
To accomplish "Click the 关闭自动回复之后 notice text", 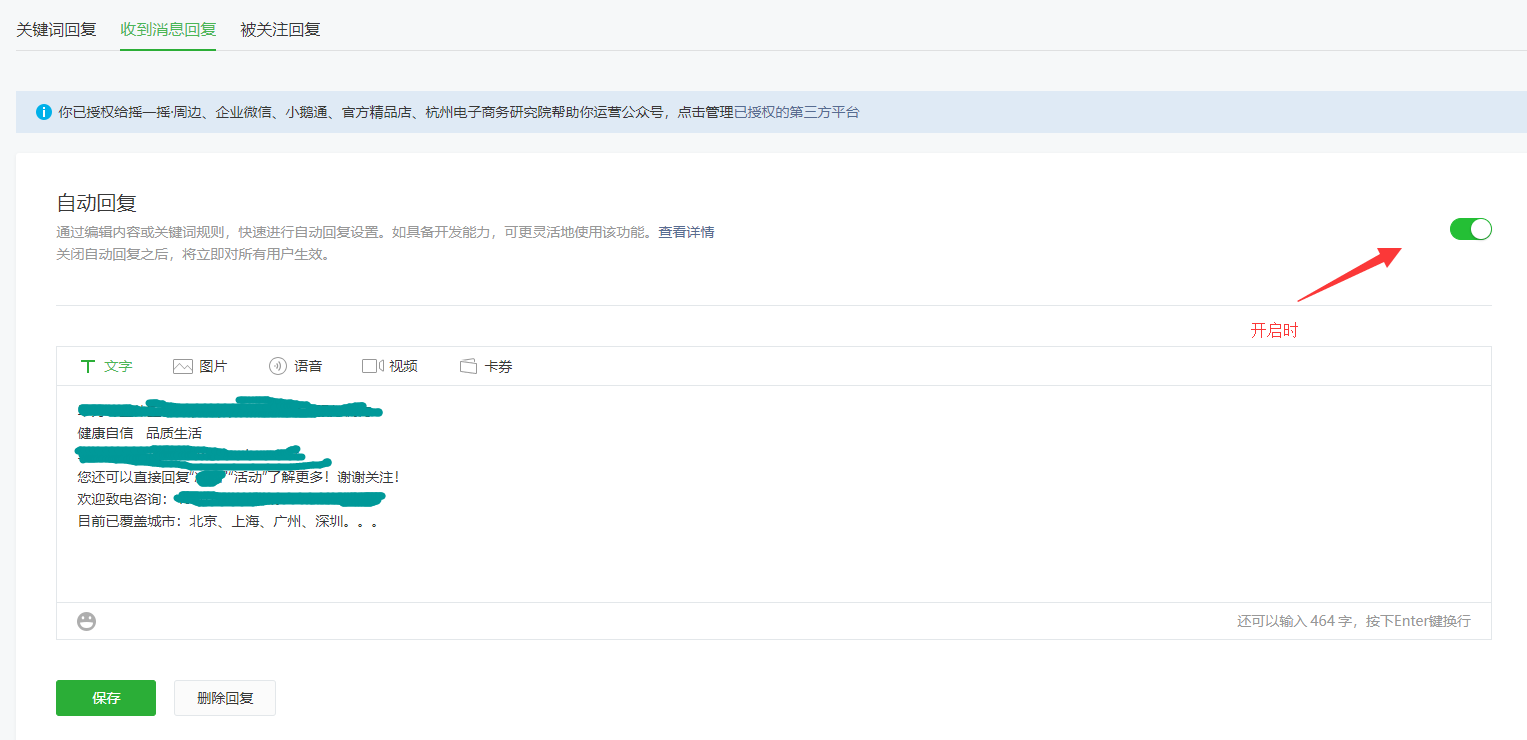I will coord(193,254).
